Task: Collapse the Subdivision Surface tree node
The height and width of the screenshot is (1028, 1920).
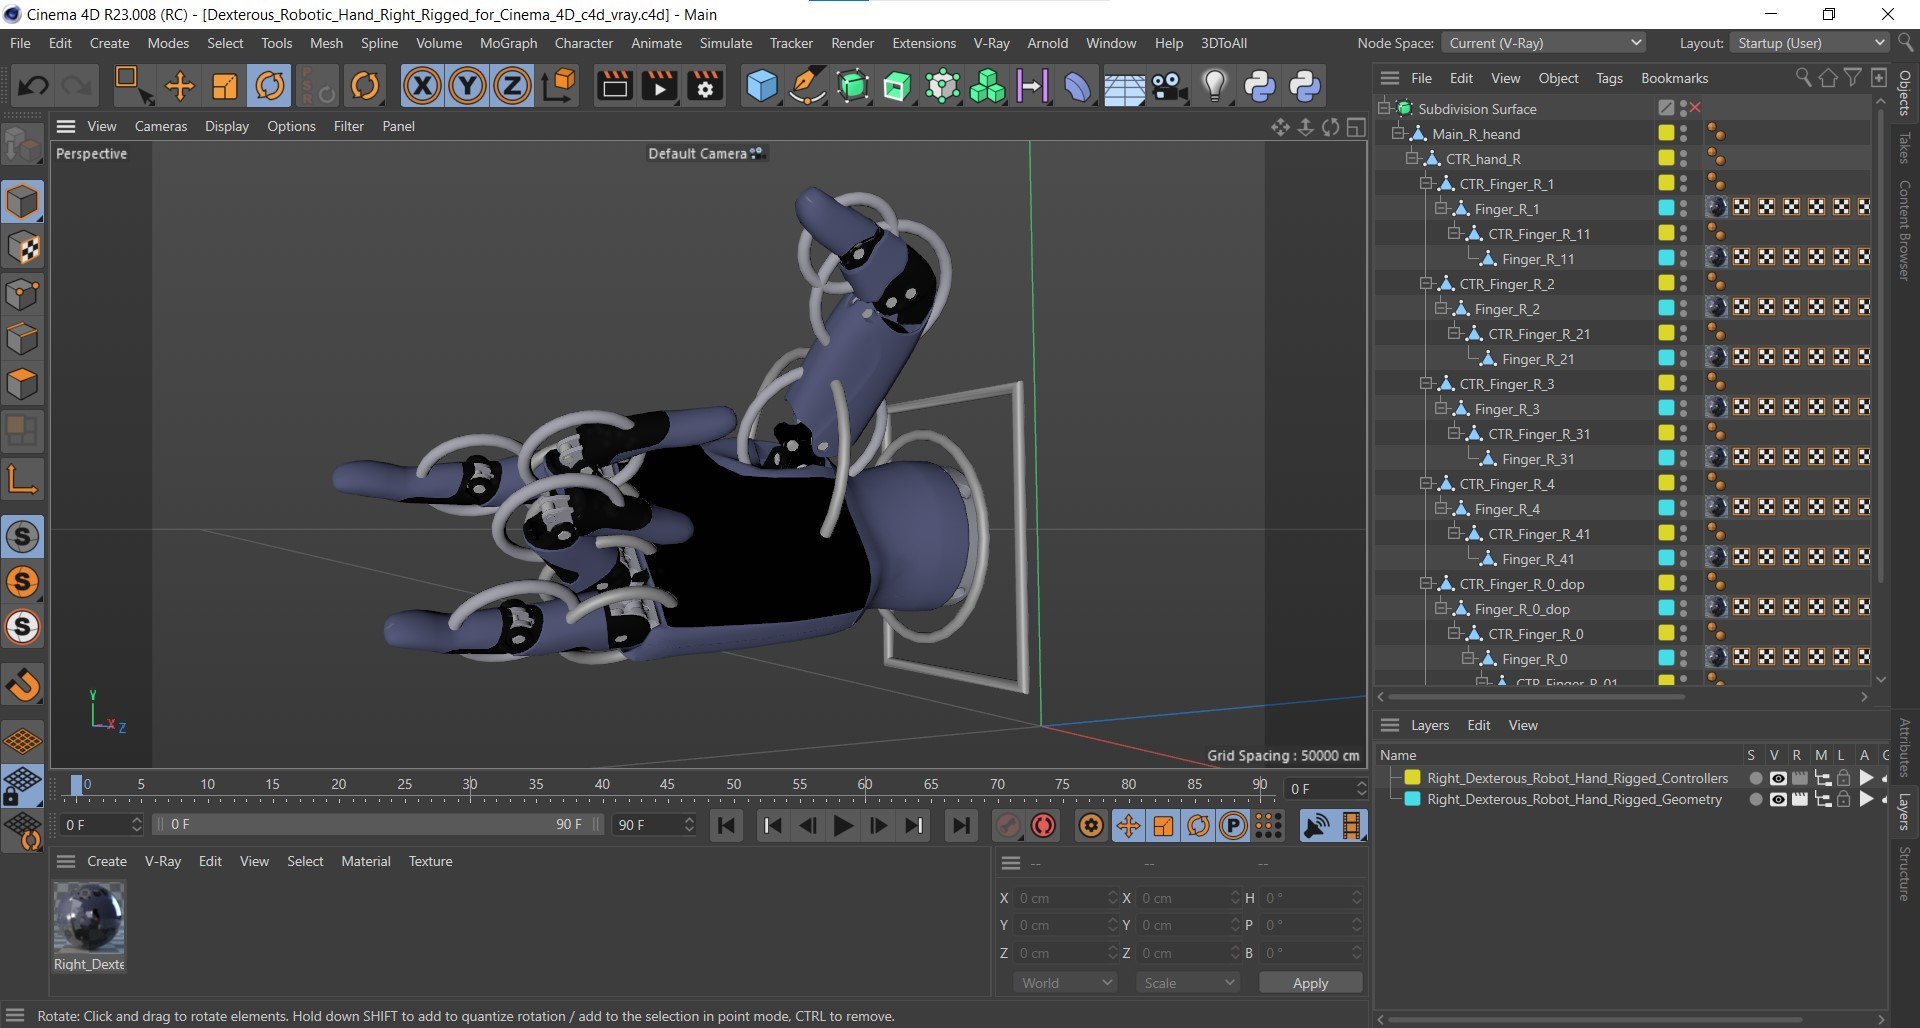Action: point(1385,108)
